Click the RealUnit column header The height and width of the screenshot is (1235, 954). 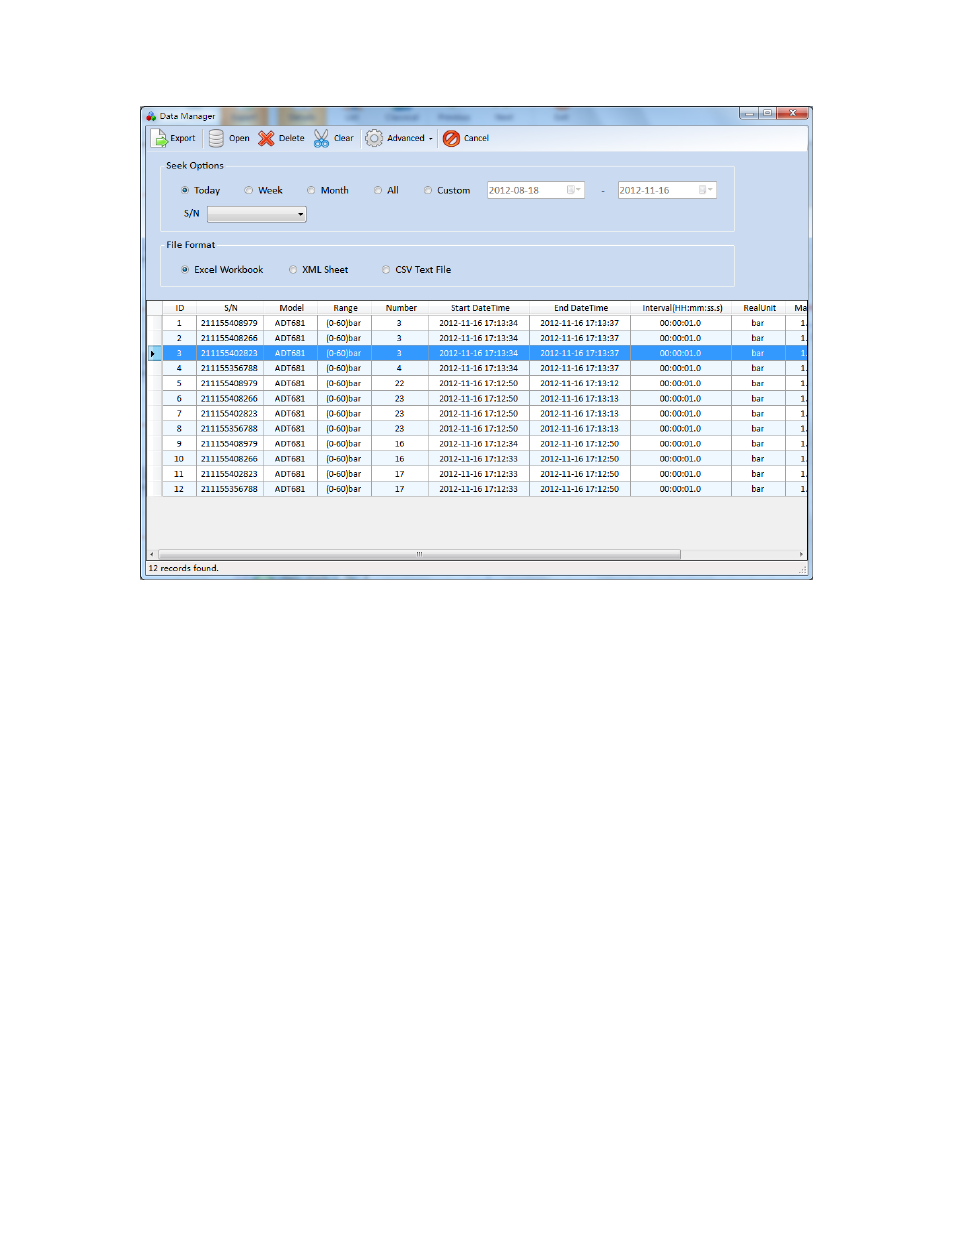(x=759, y=308)
